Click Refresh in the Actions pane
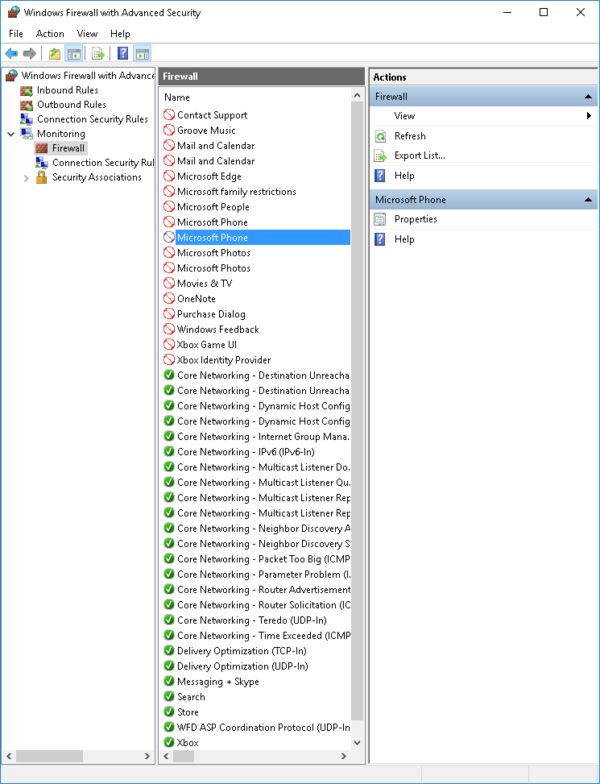The width and height of the screenshot is (600, 784). pos(410,136)
